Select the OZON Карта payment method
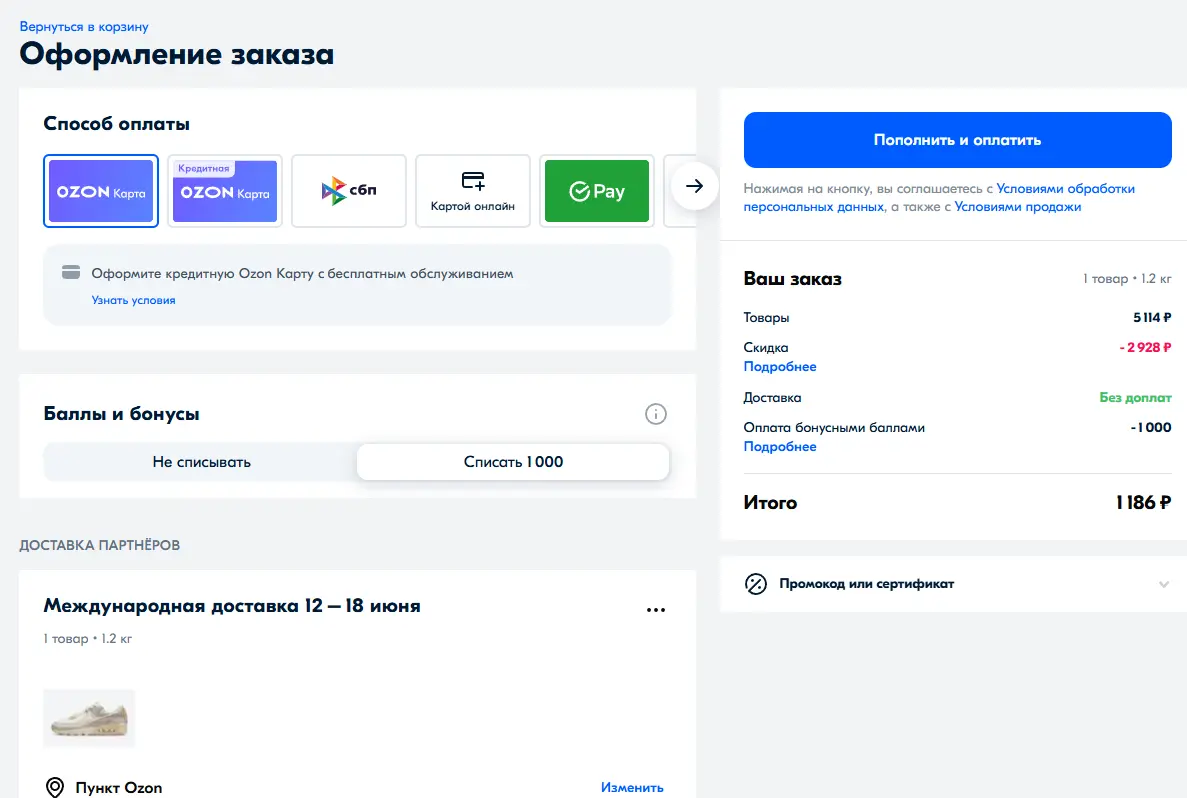Image resolution: width=1187 pixels, height=798 pixels. (x=101, y=191)
